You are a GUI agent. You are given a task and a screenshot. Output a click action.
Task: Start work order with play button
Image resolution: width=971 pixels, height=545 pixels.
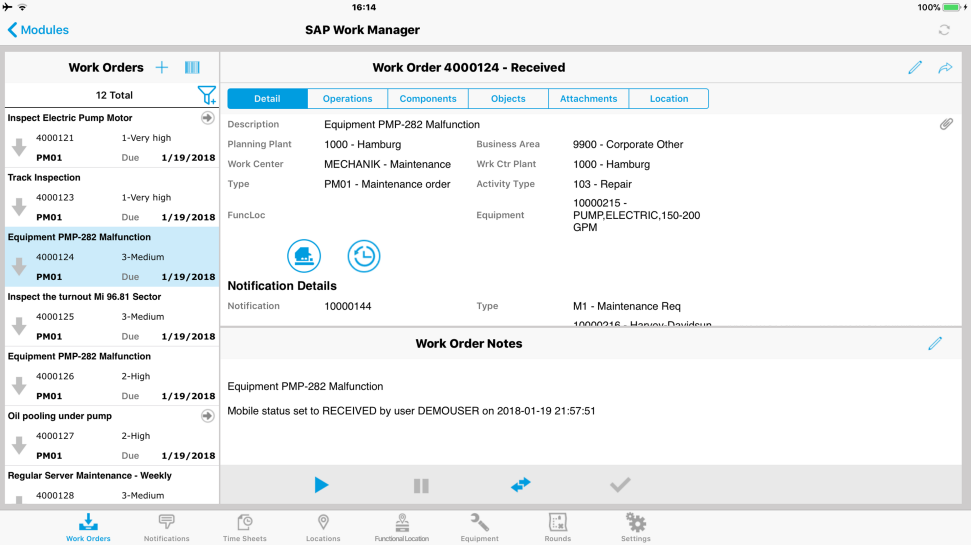point(321,485)
